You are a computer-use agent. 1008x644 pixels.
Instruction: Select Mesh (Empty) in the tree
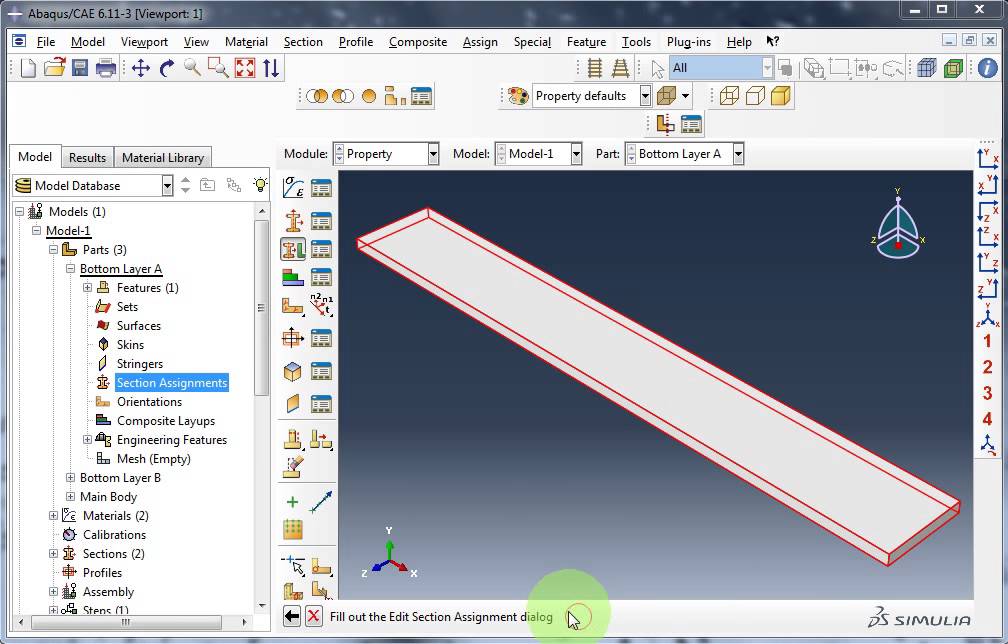coord(154,459)
